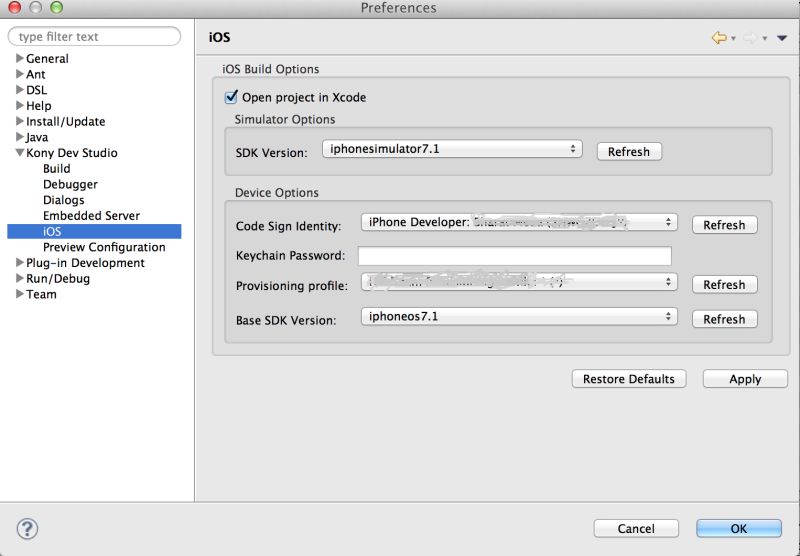The height and width of the screenshot is (556, 800).
Task: Expand the Install/Update tree node
Action: (x=20, y=121)
